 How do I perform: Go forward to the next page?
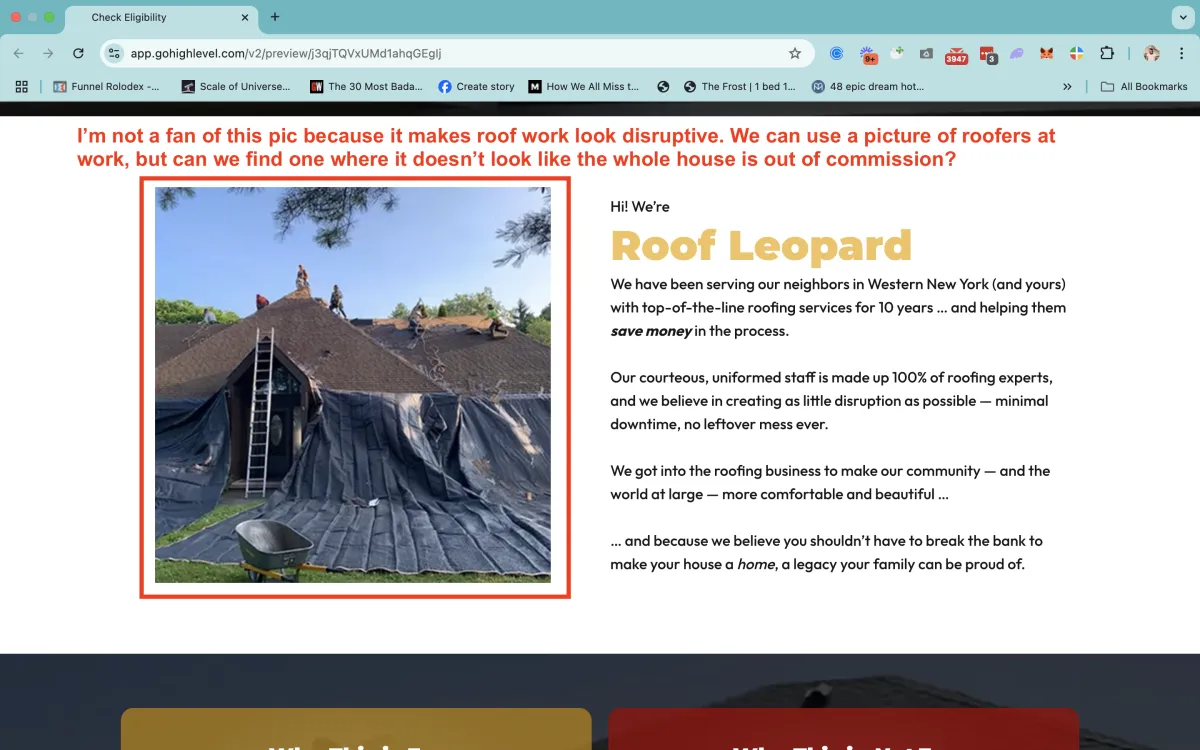(x=48, y=53)
